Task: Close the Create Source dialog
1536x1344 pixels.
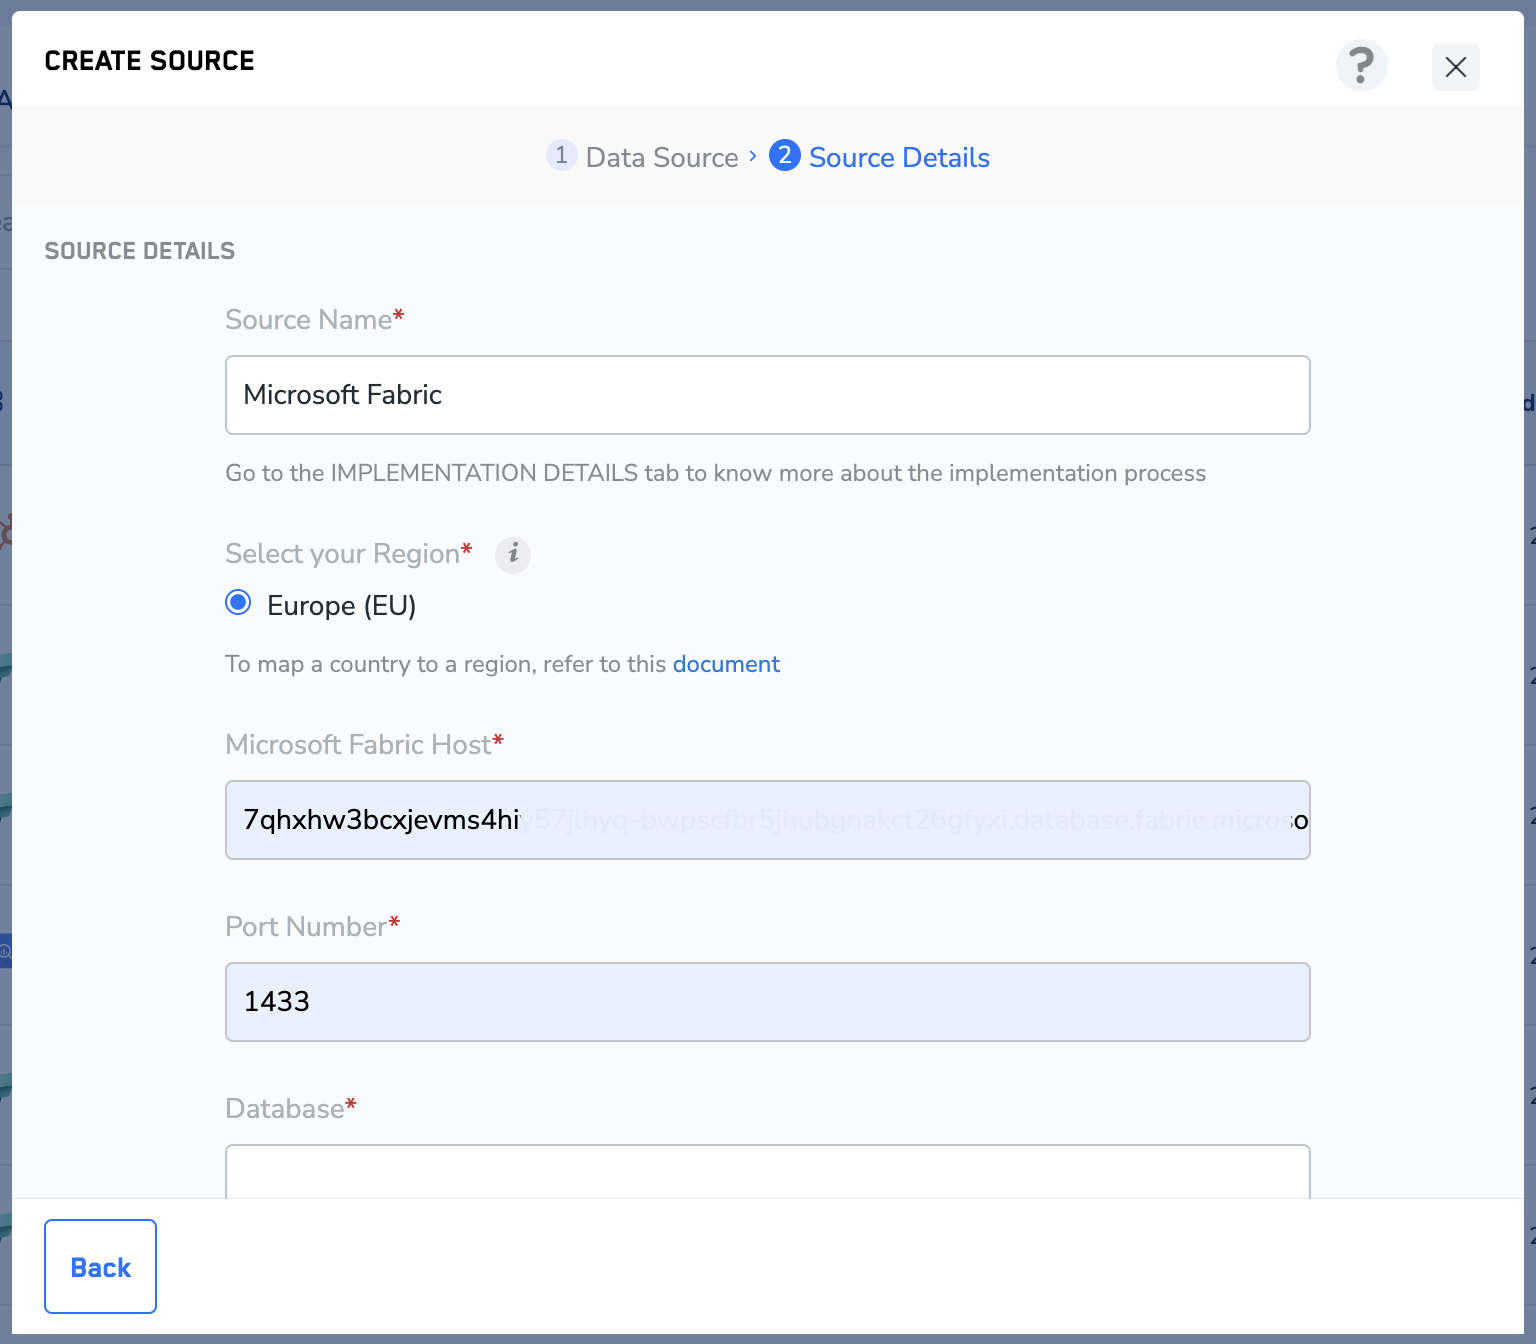Action: (x=1455, y=67)
